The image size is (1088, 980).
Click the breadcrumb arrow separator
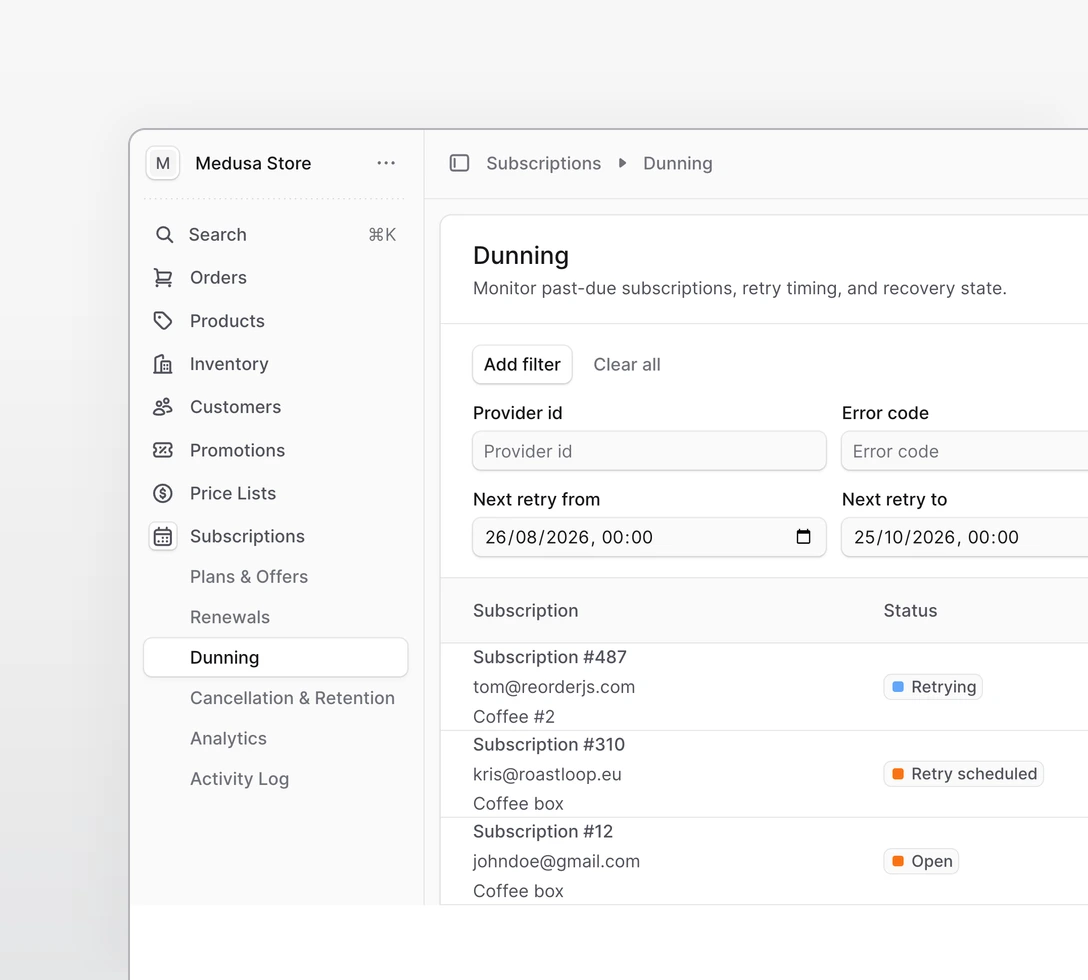622,163
